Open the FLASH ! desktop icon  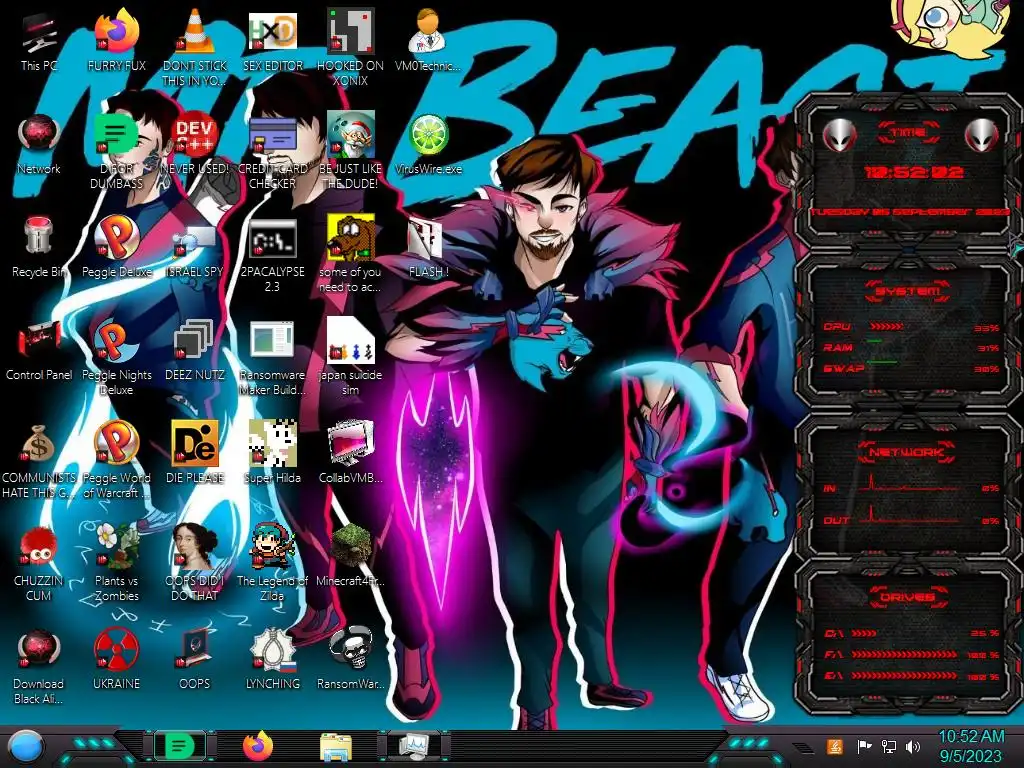[x=428, y=248]
